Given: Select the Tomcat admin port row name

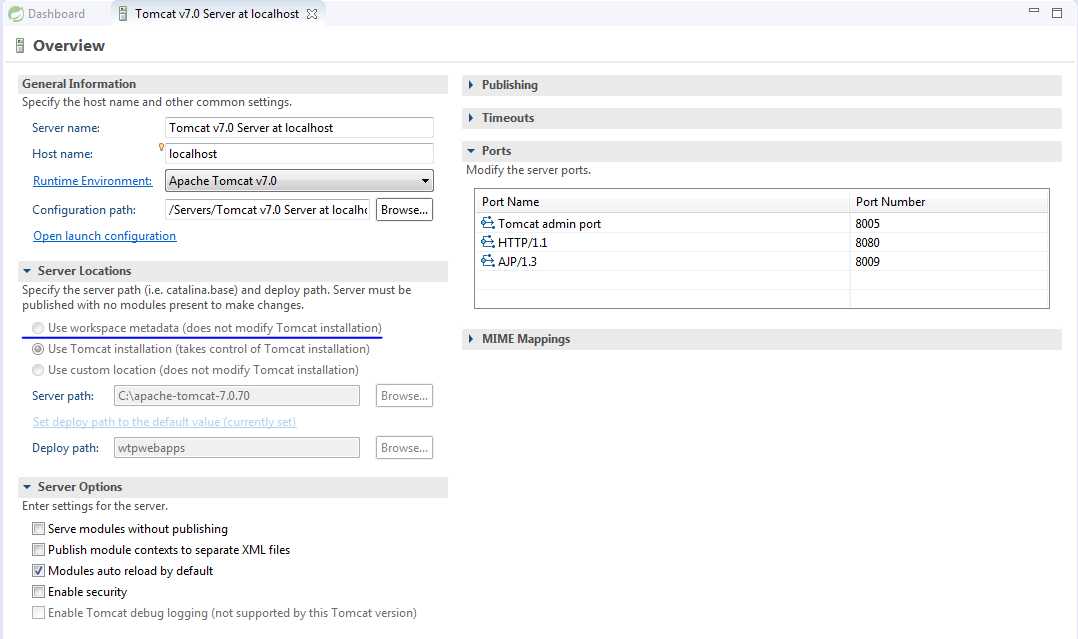Looking at the screenshot, I should click(549, 224).
